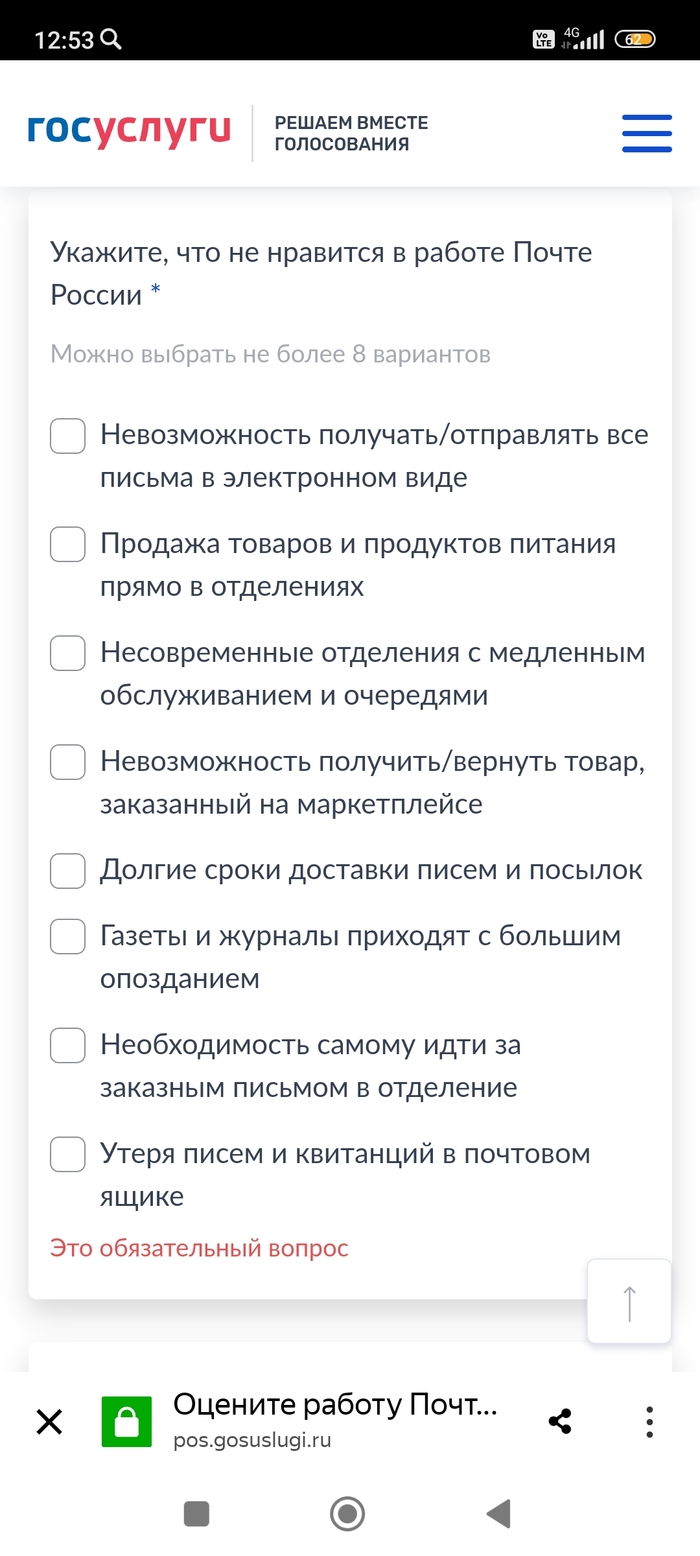Check the electronic letters impossibility option
700x1556 pixels.
click(68, 436)
